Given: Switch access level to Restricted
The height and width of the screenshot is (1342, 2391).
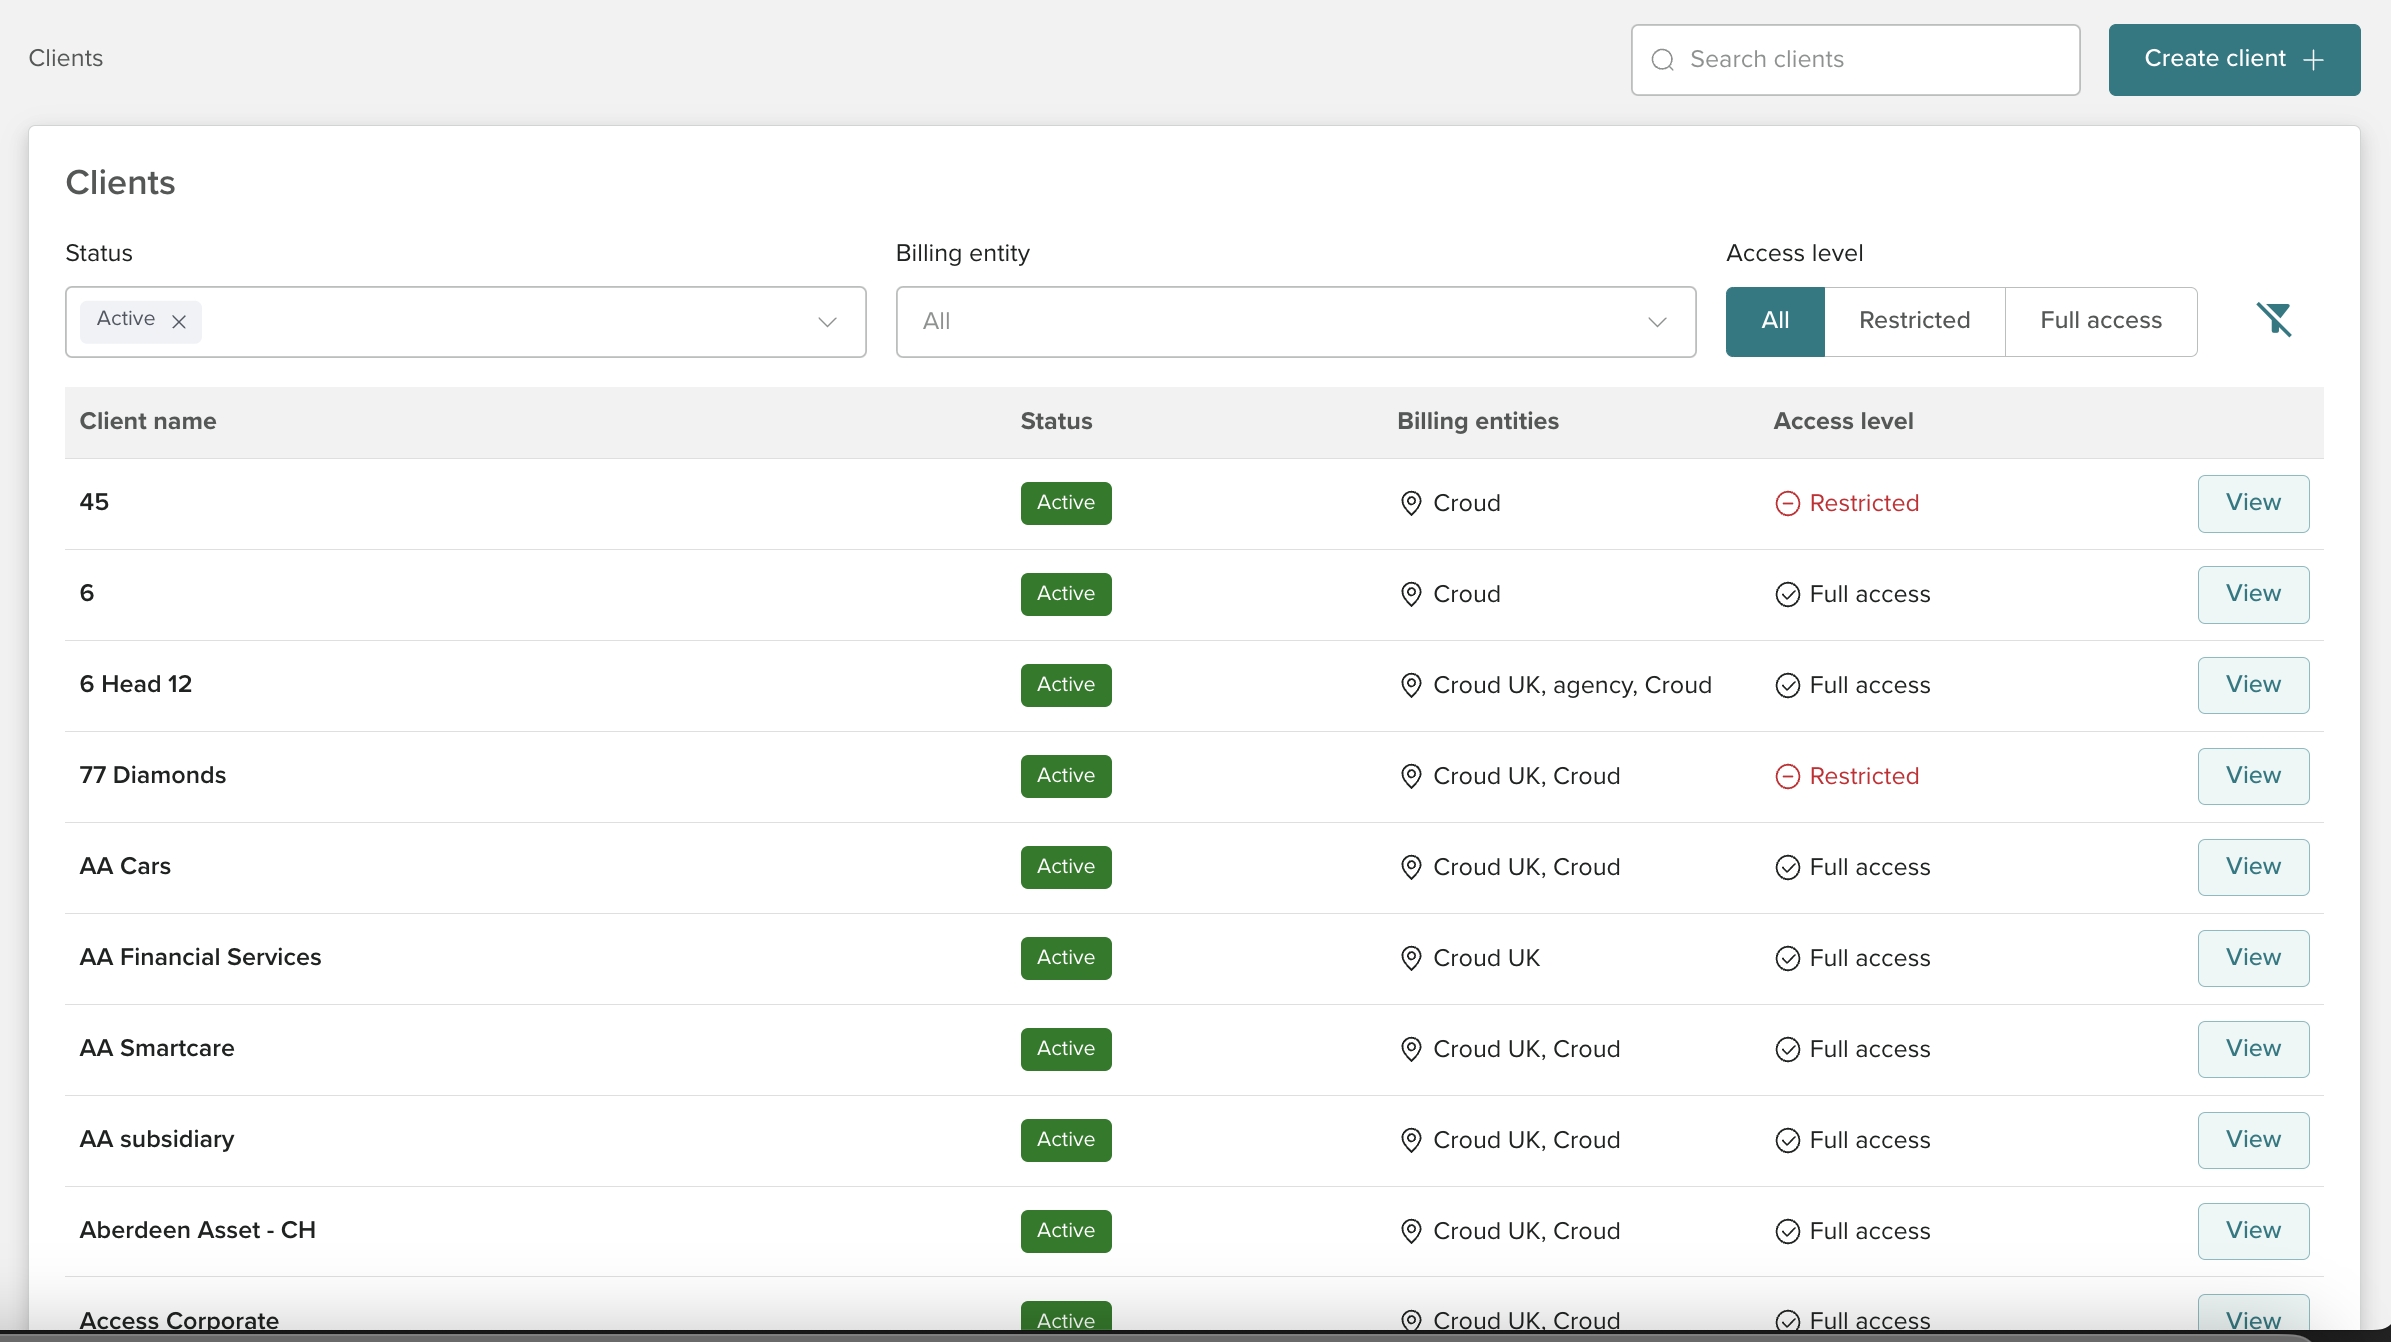Looking at the screenshot, I should 1914,321.
